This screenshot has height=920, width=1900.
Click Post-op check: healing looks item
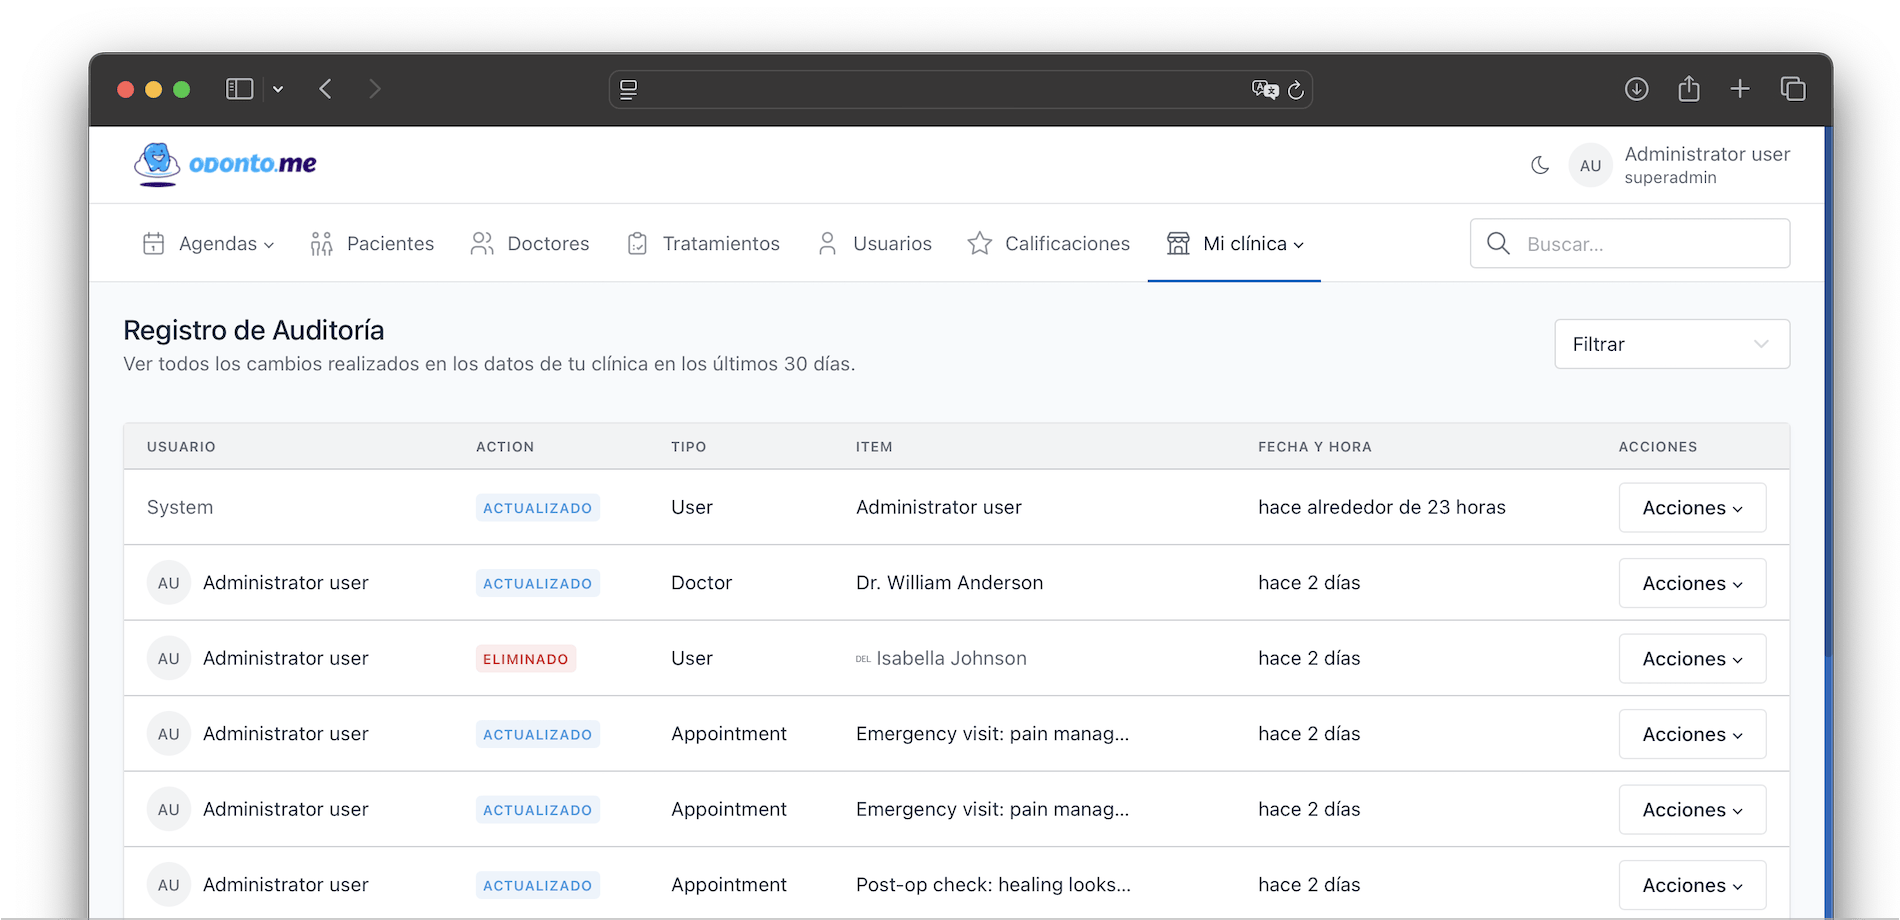tap(993, 885)
